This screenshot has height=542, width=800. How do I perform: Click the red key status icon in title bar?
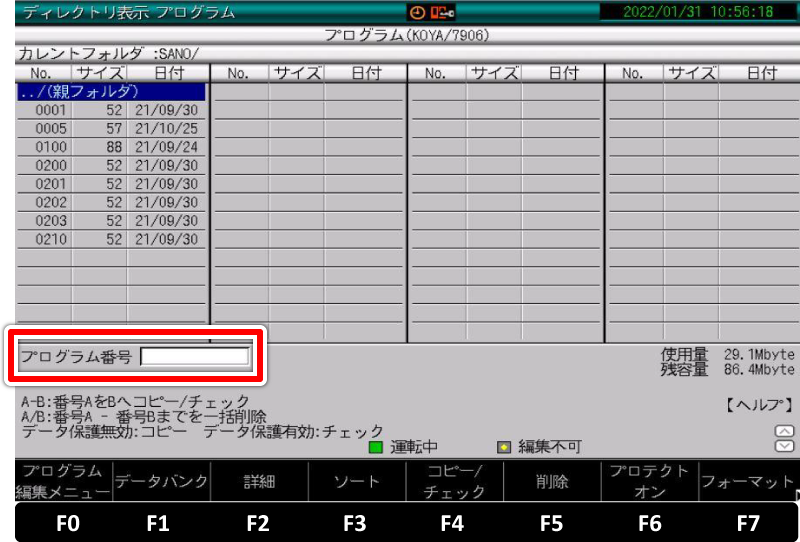coord(442,13)
